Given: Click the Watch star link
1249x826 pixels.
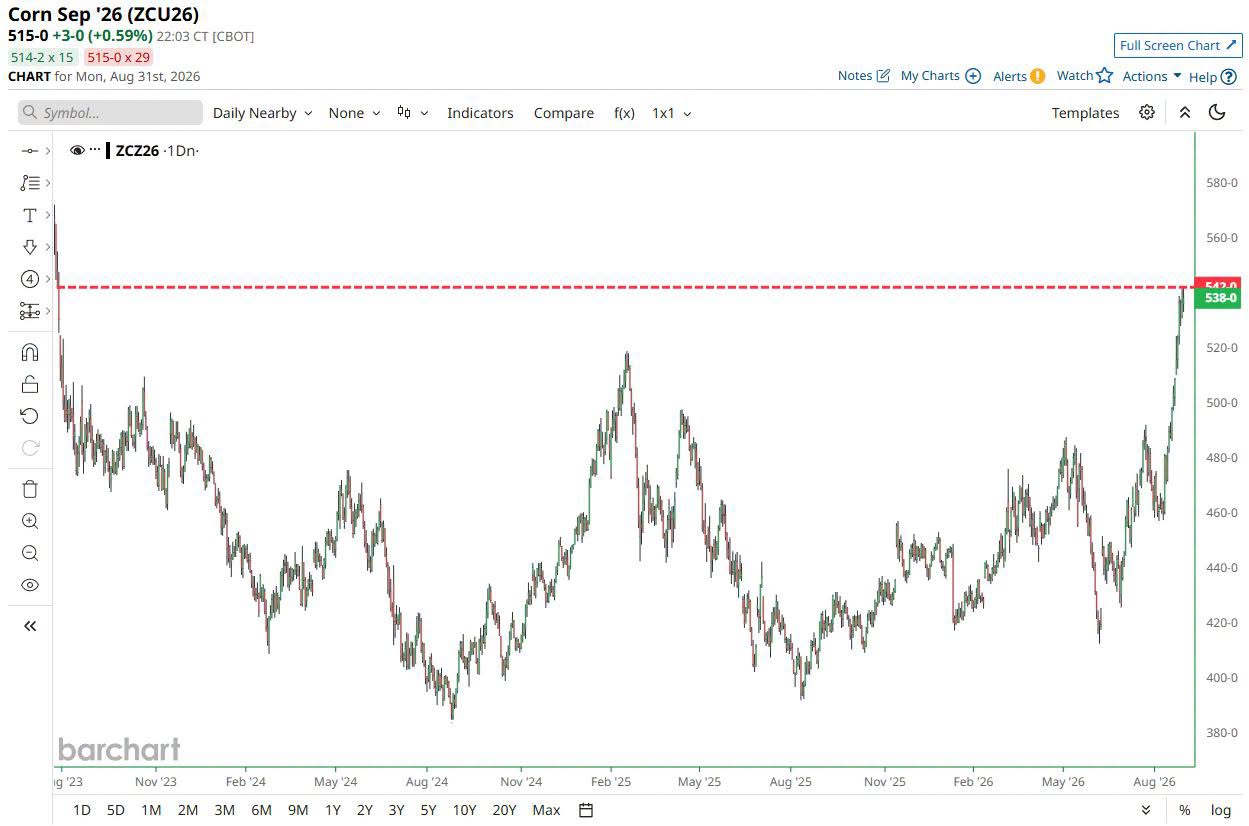Looking at the screenshot, I should 1085,76.
